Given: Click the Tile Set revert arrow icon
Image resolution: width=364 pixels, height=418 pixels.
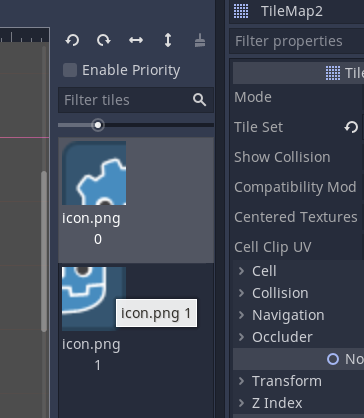Looking at the screenshot, I should click(351, 127).
